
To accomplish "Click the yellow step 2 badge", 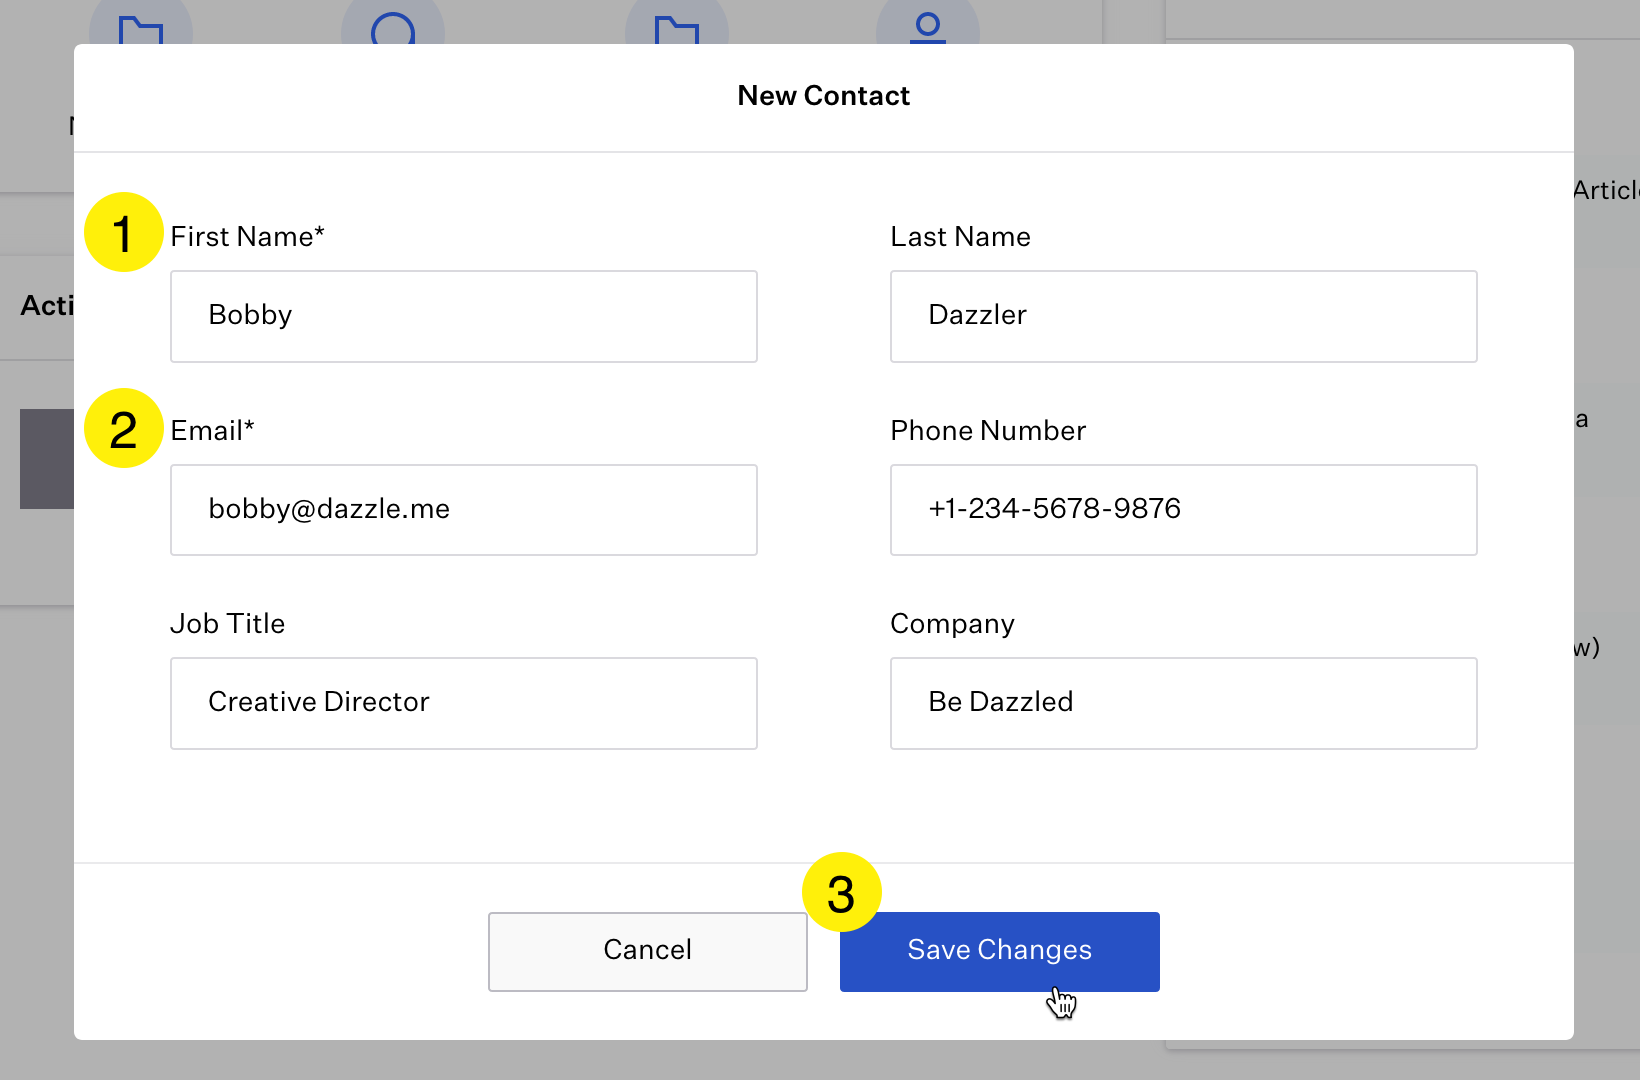I will 123,430.
